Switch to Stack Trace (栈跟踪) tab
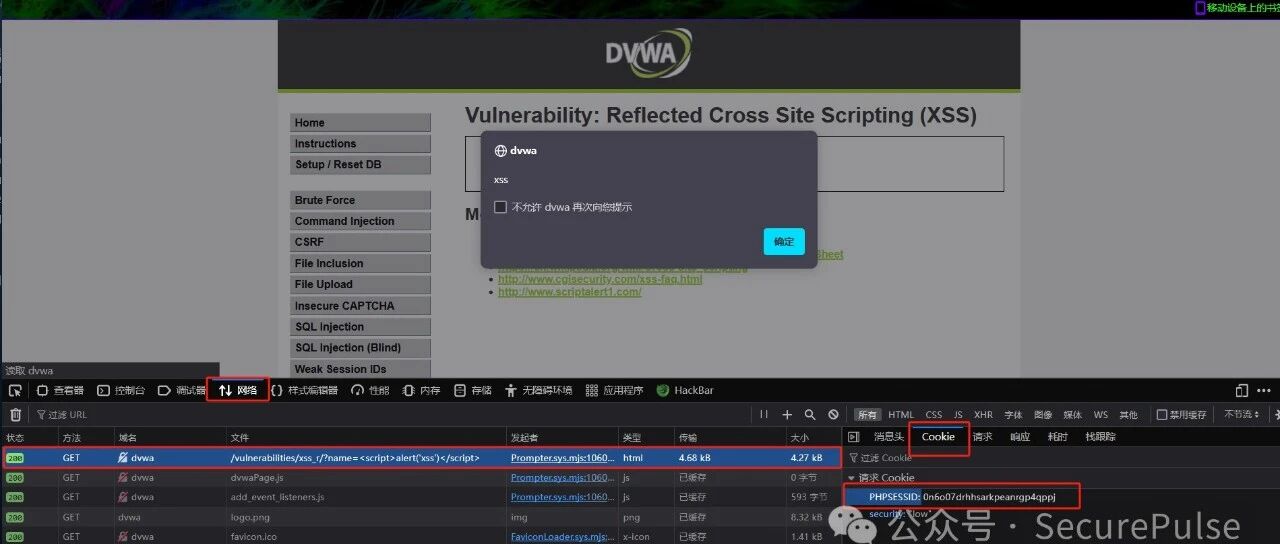This screenshot has height=544, width=1280. 1100,437
